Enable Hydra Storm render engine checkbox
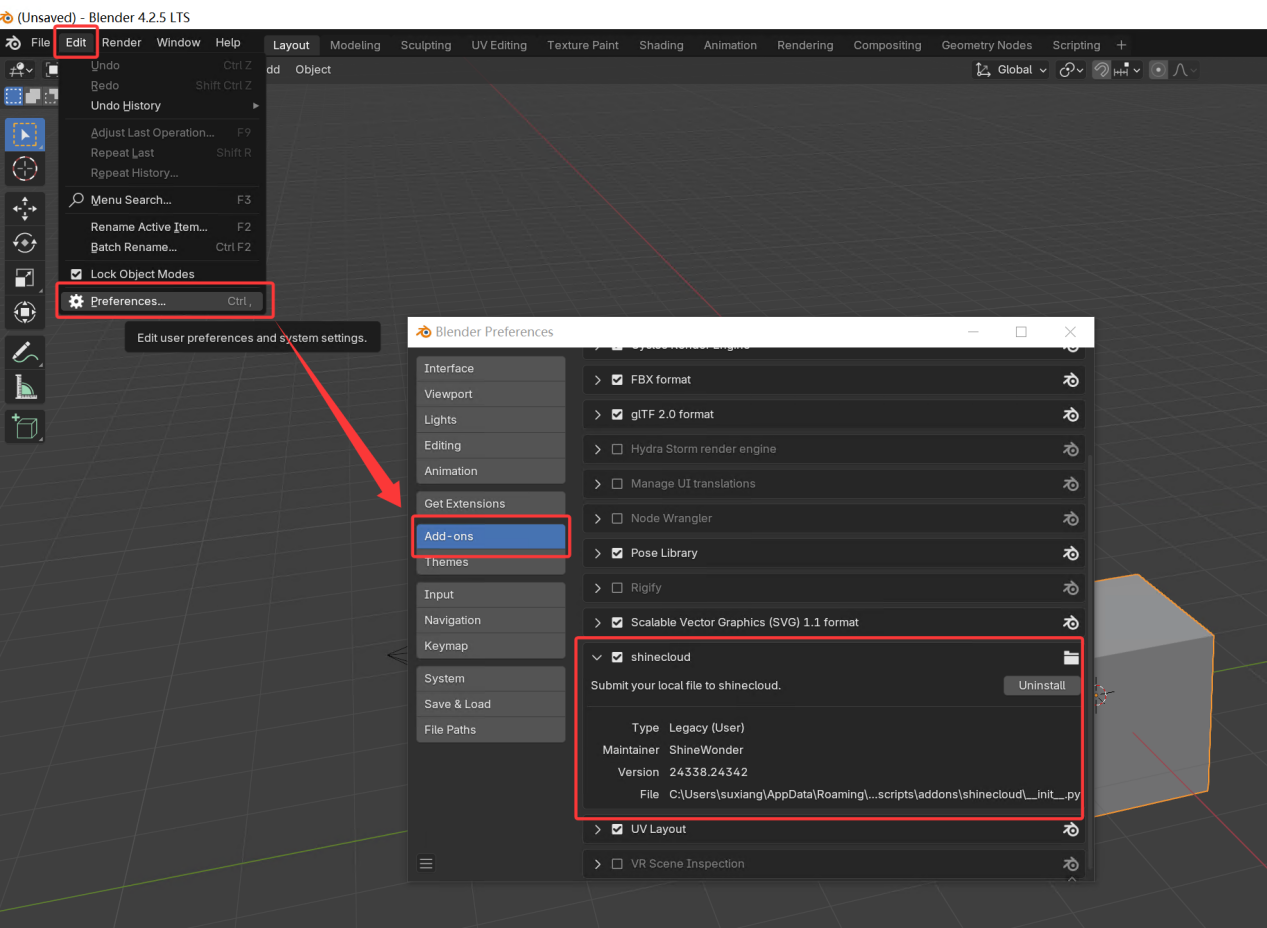The image size is (1267, 928). [x=617, y=449]
